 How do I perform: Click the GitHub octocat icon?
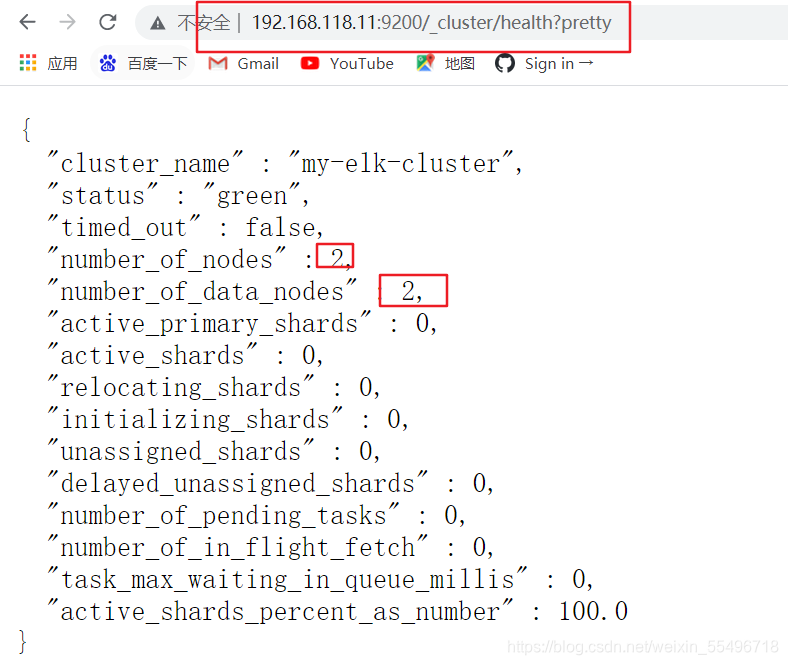(x=505, y=63)
